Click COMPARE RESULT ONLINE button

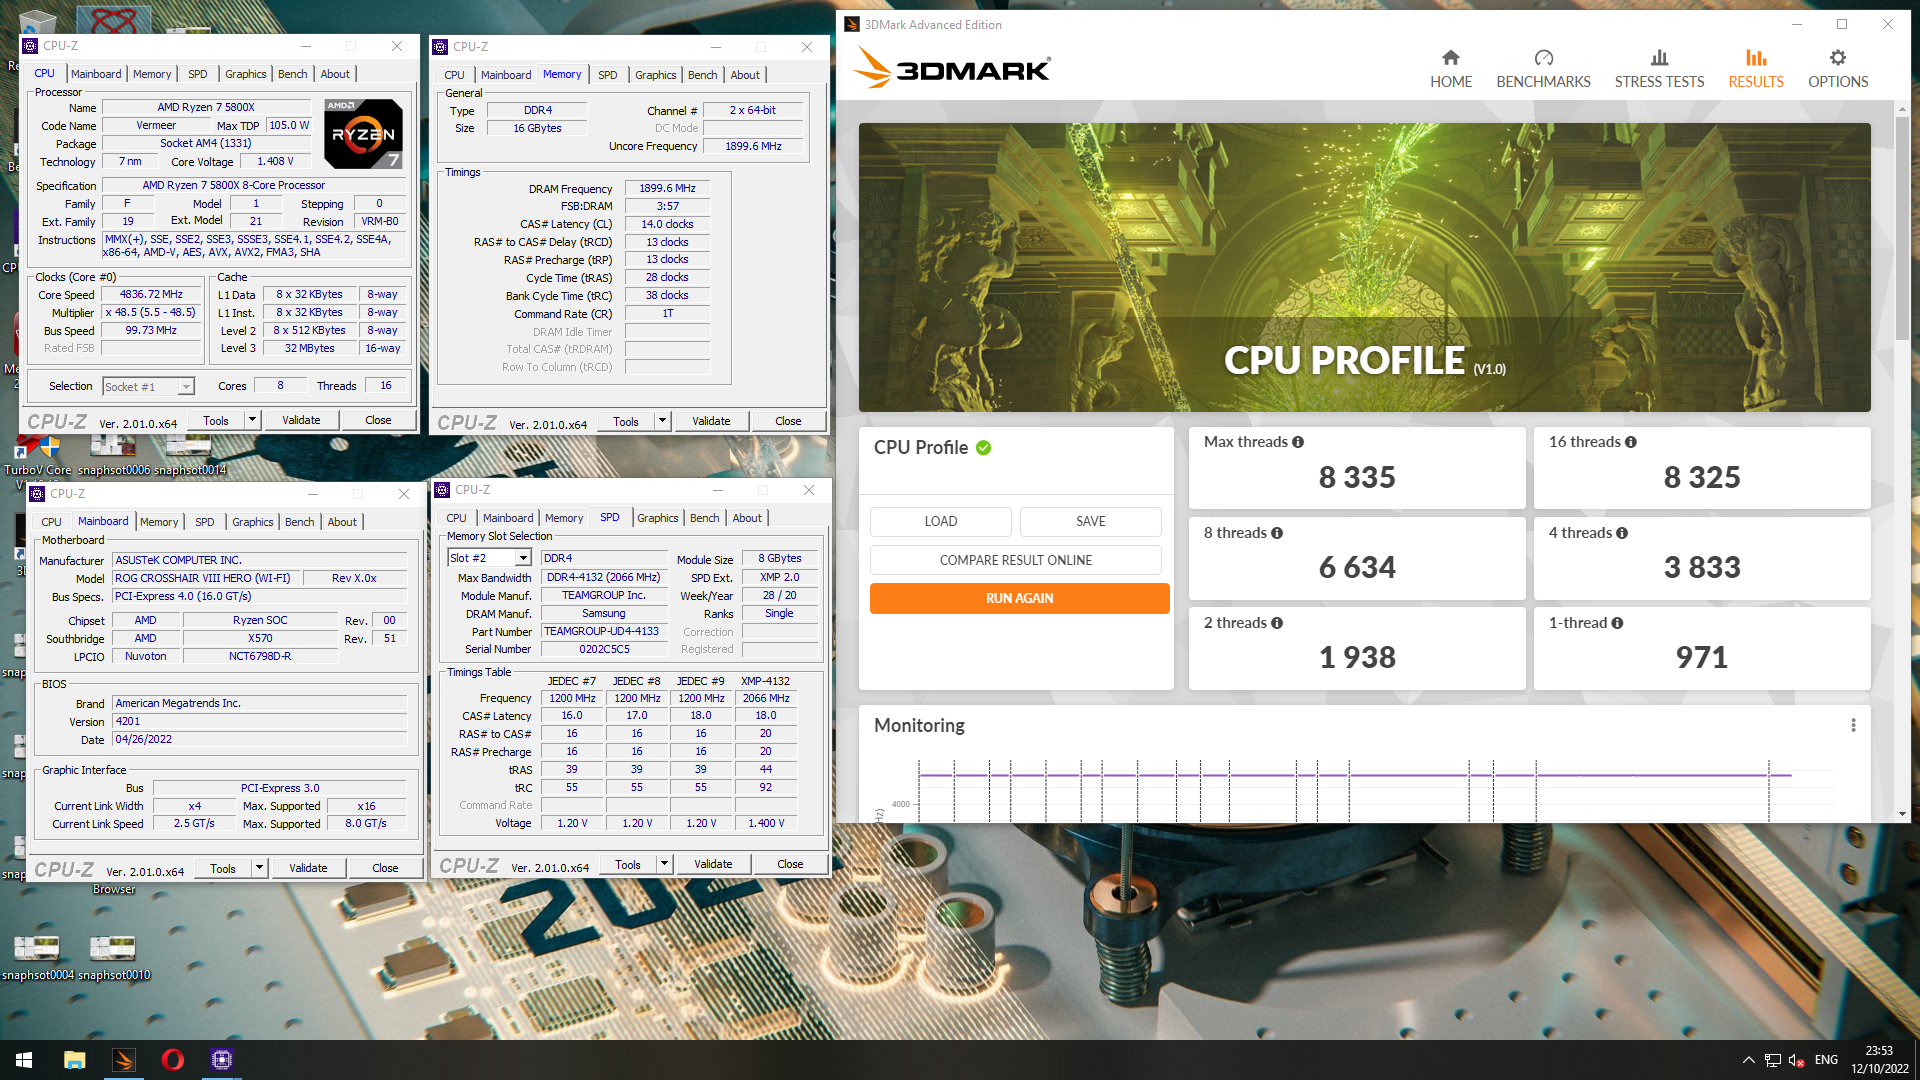(x=1015, y=560)
